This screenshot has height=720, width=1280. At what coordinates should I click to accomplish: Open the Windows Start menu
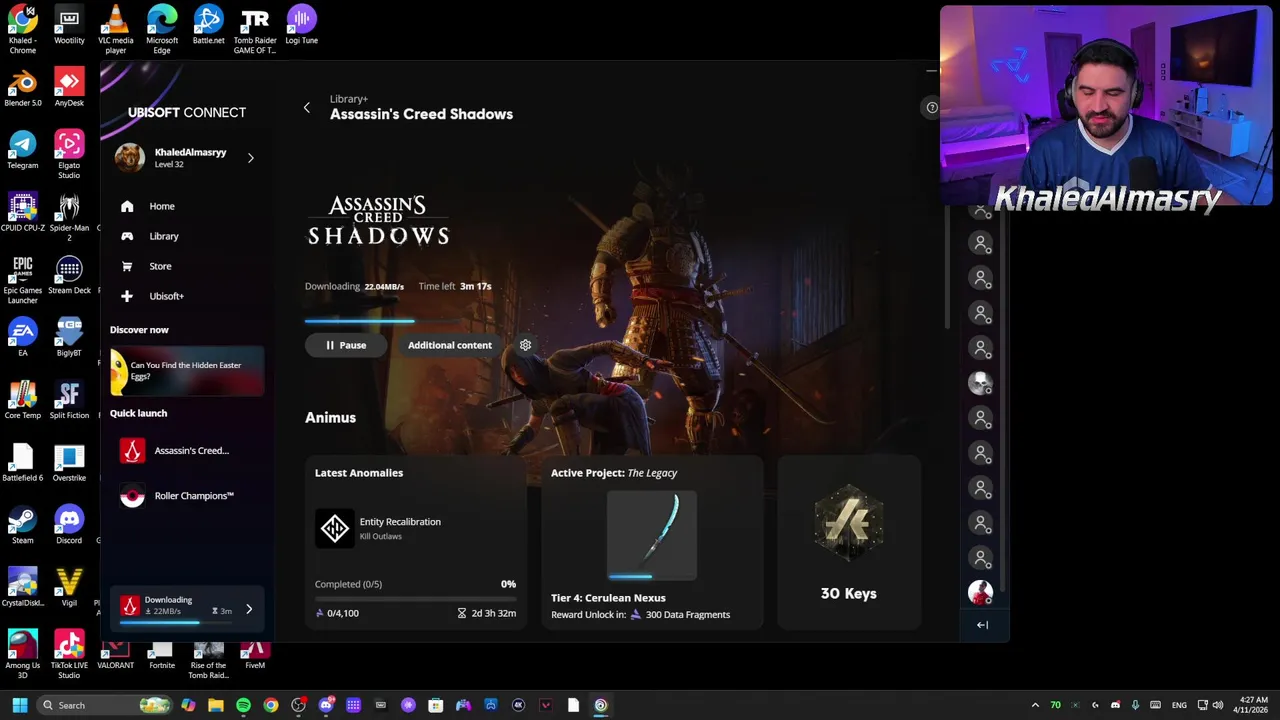[19, 705]
